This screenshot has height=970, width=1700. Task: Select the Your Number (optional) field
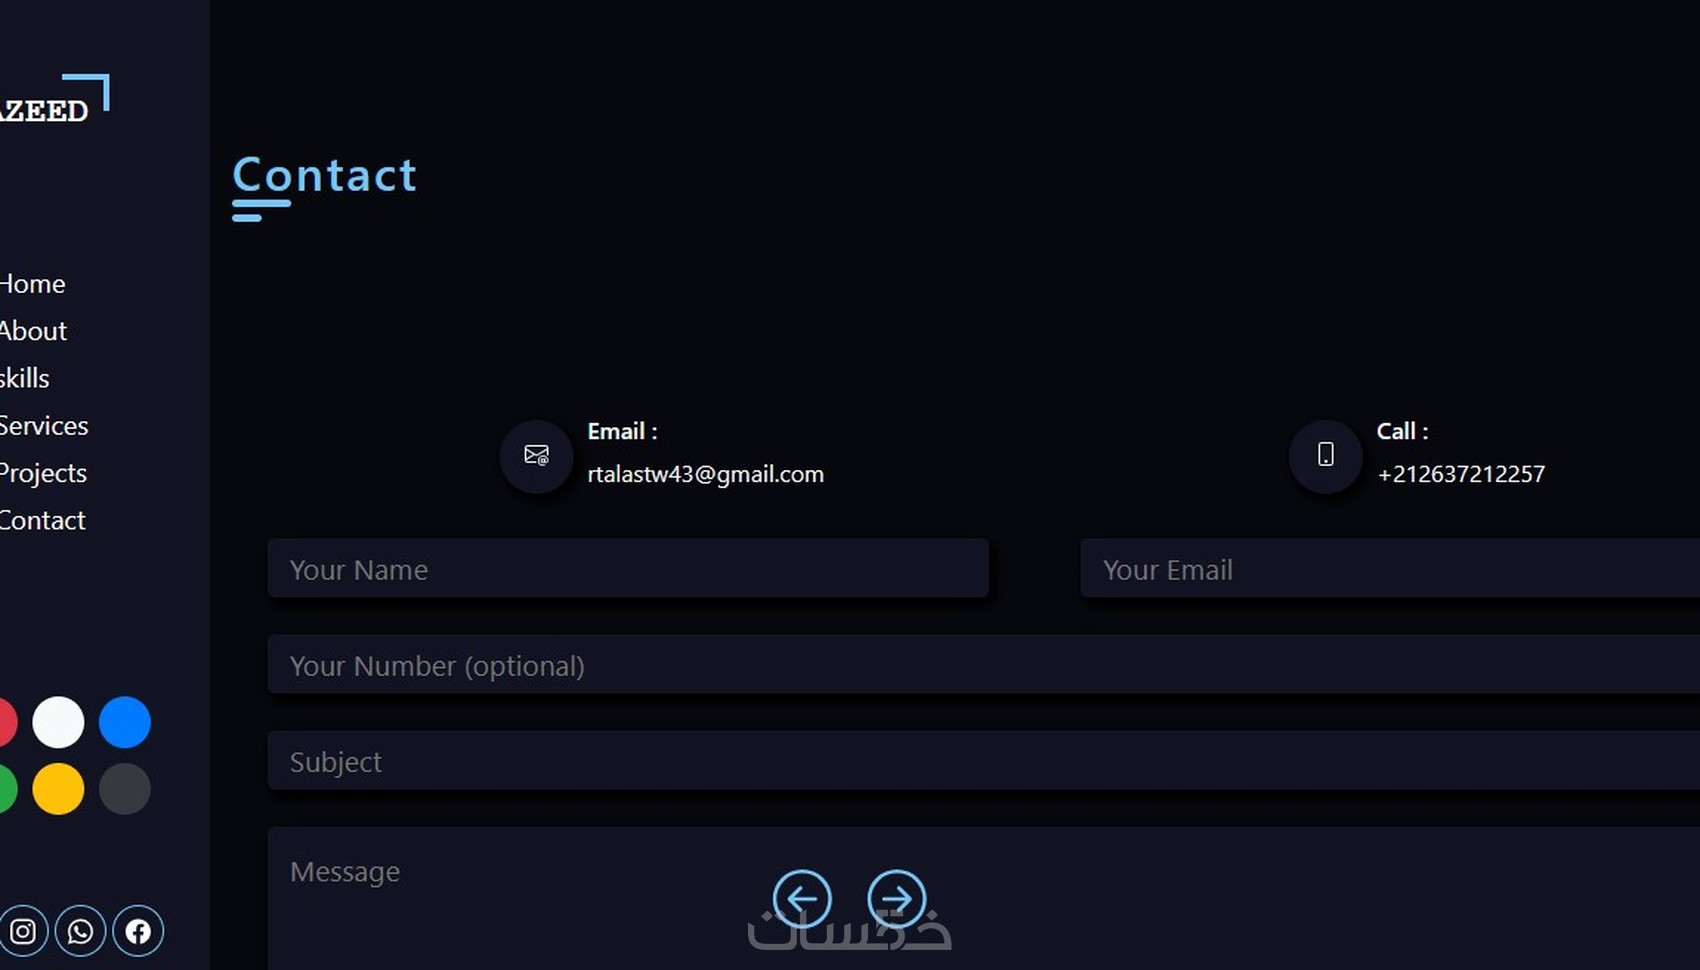point(984,665)
